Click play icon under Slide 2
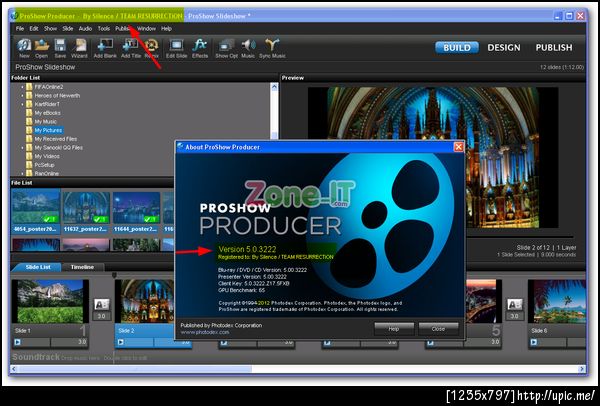The width and height of the screenshot is (600, 406). pos(121,342)
